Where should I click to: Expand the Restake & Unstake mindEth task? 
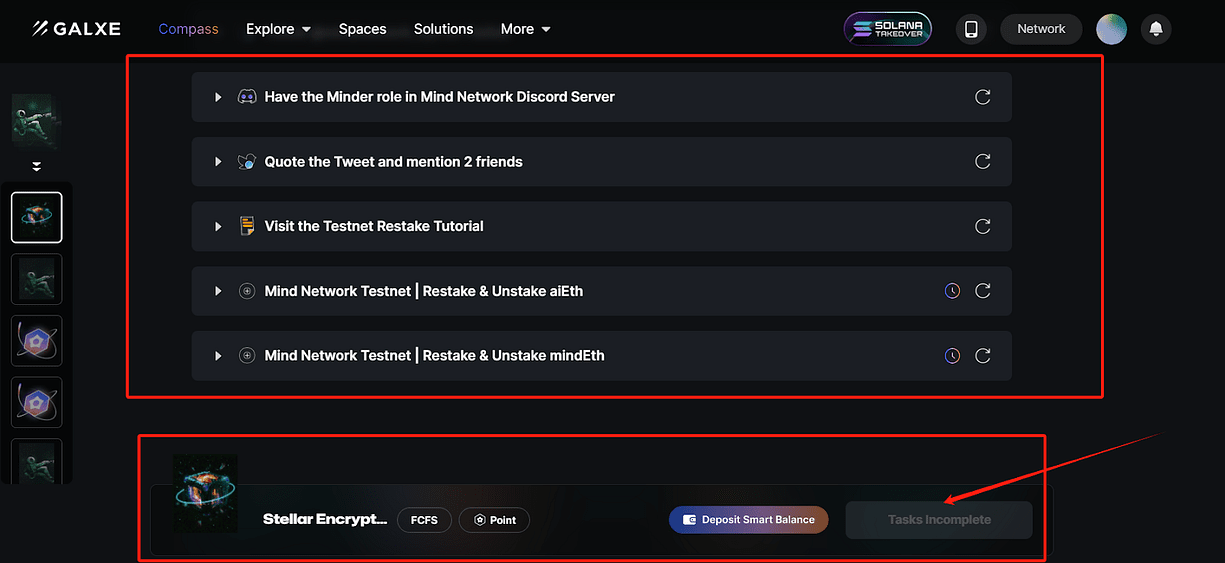(x=218, y=356)
